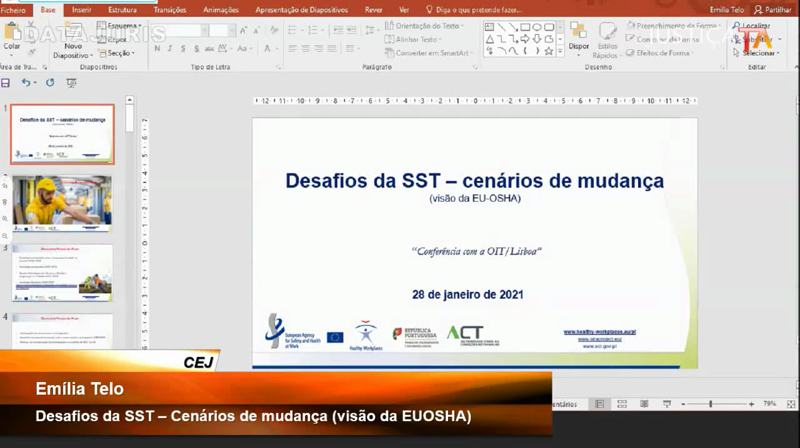
Task: Click the Colar paste icon
Action: coord(12,36)
